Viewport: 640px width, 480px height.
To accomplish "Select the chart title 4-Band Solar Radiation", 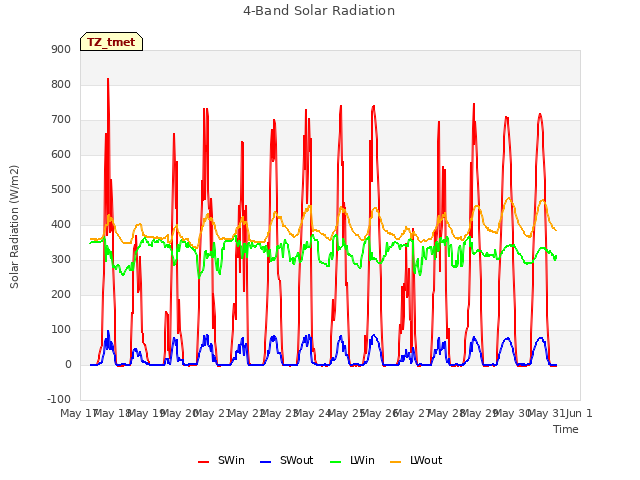I will tap(319, 11).
